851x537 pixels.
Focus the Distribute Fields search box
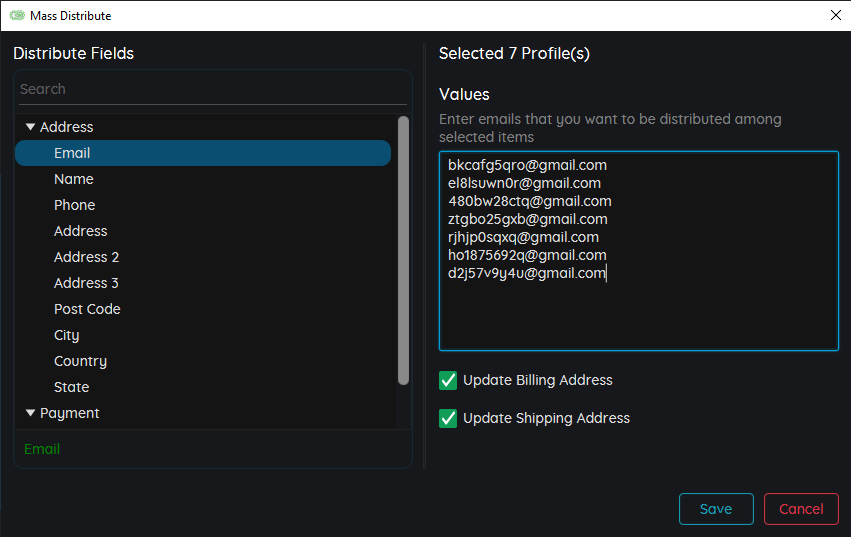pos(213,89)
